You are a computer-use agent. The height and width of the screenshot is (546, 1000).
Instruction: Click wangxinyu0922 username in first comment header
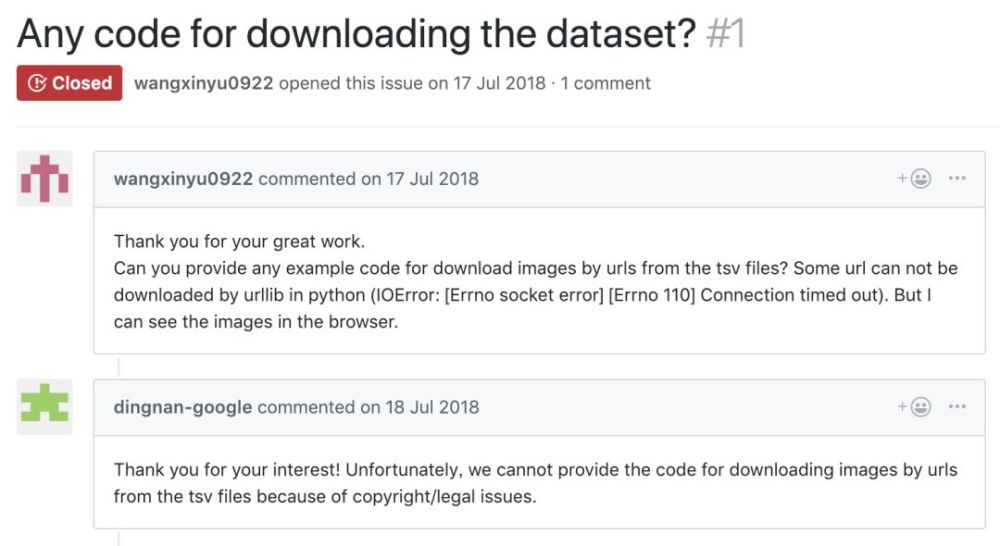183,179
